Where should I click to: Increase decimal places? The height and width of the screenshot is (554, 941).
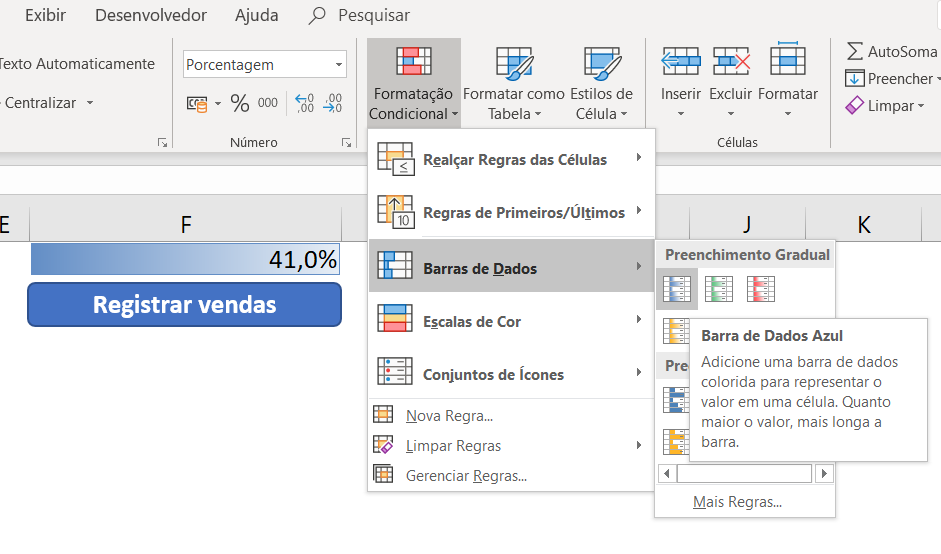point(304,103)
